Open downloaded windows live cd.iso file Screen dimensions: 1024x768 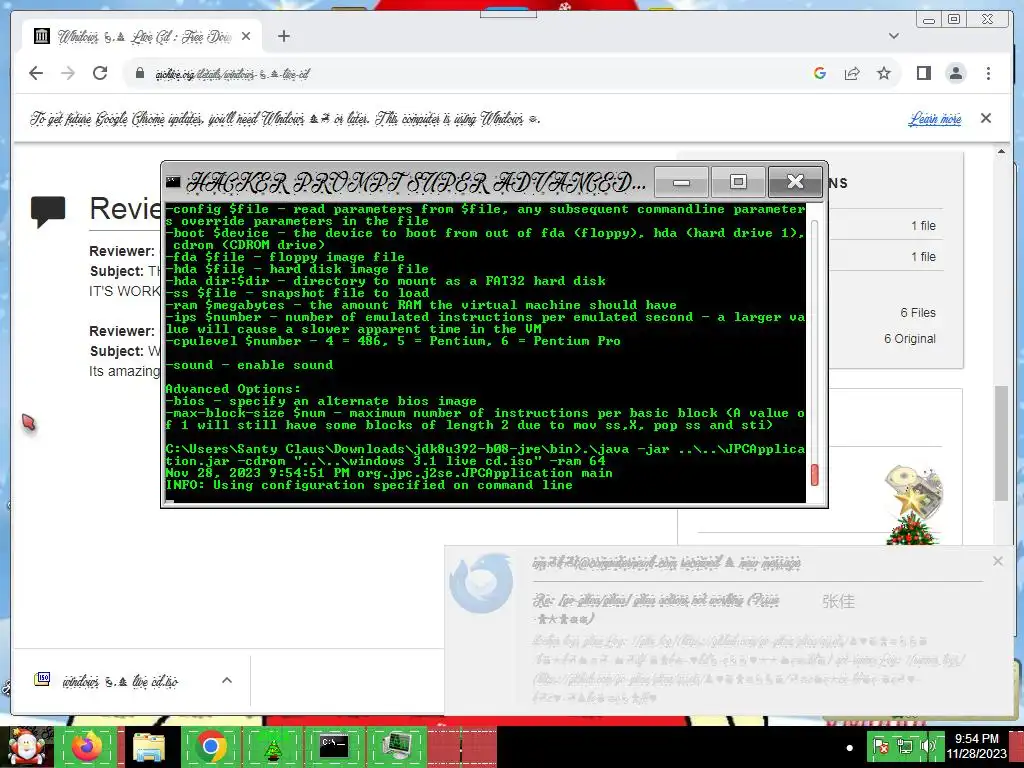[120, 681]
